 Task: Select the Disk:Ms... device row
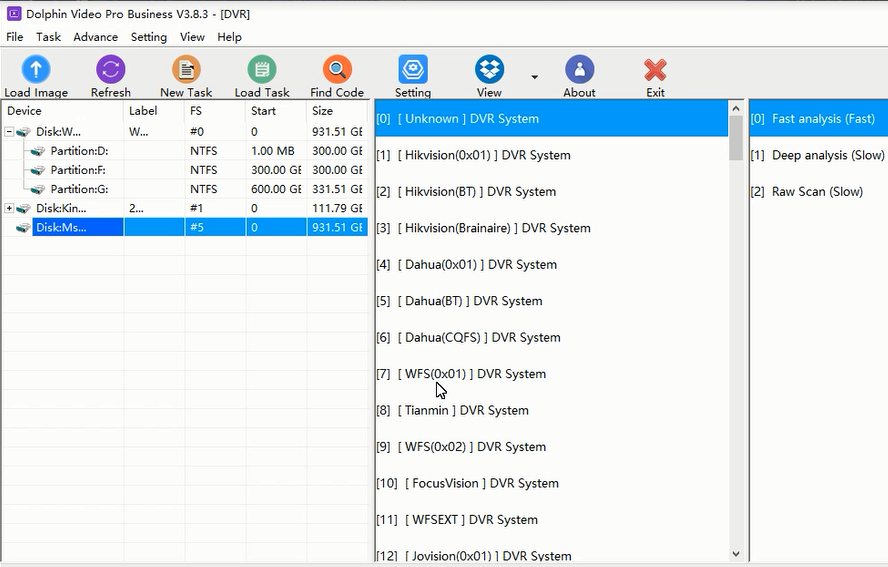pyautogui.click(x=185, y=228)
